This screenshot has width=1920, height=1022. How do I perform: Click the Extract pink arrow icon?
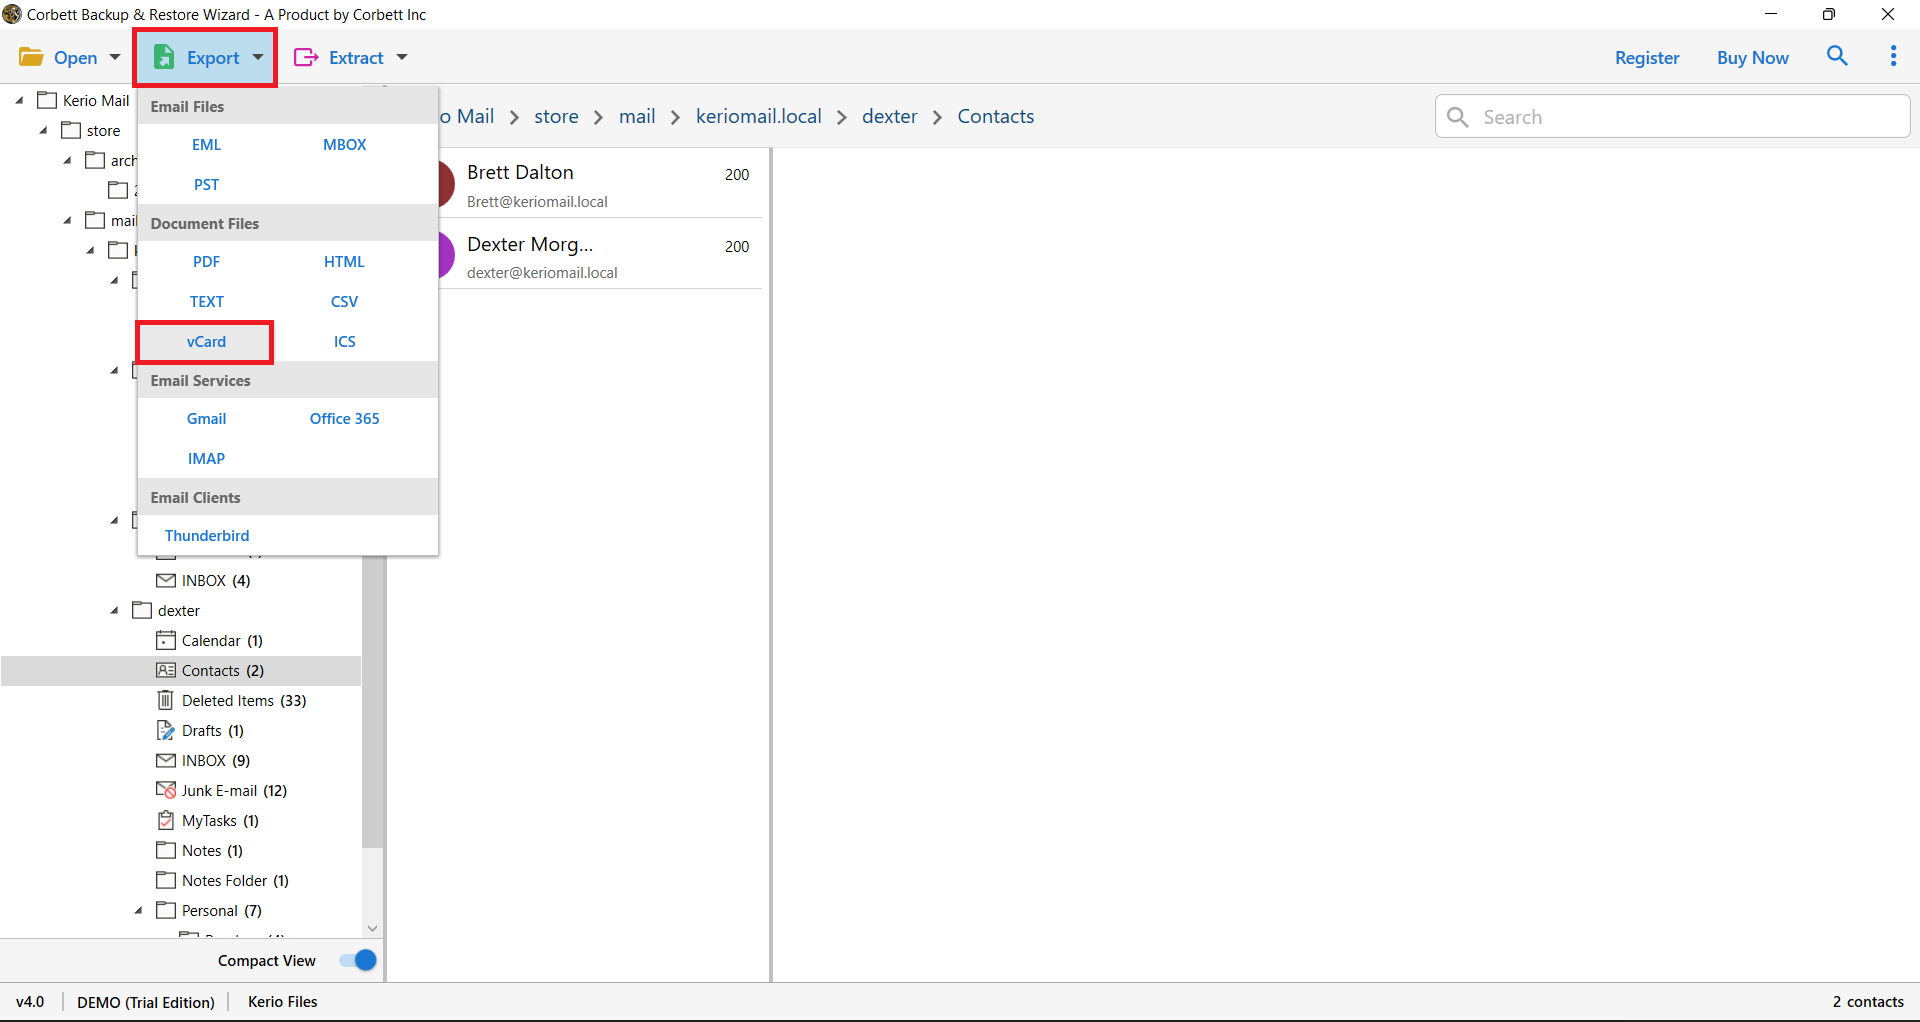(306, 57)
